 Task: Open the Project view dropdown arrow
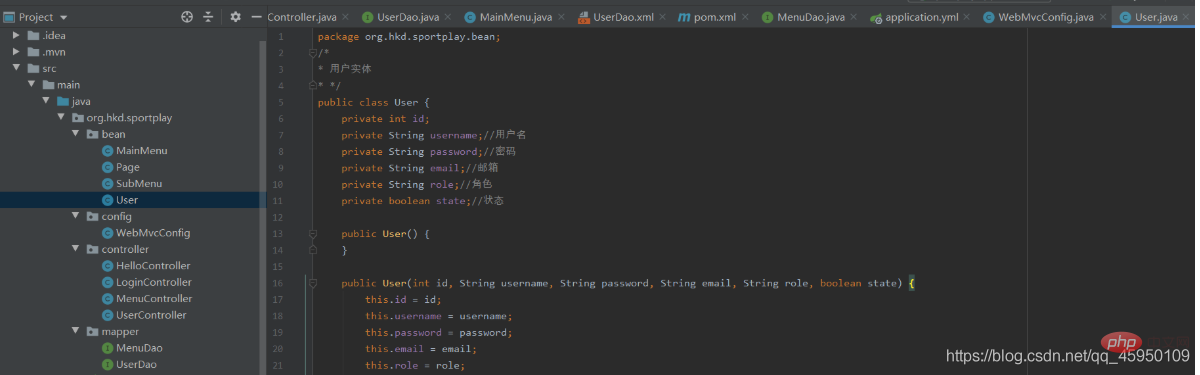64,18
